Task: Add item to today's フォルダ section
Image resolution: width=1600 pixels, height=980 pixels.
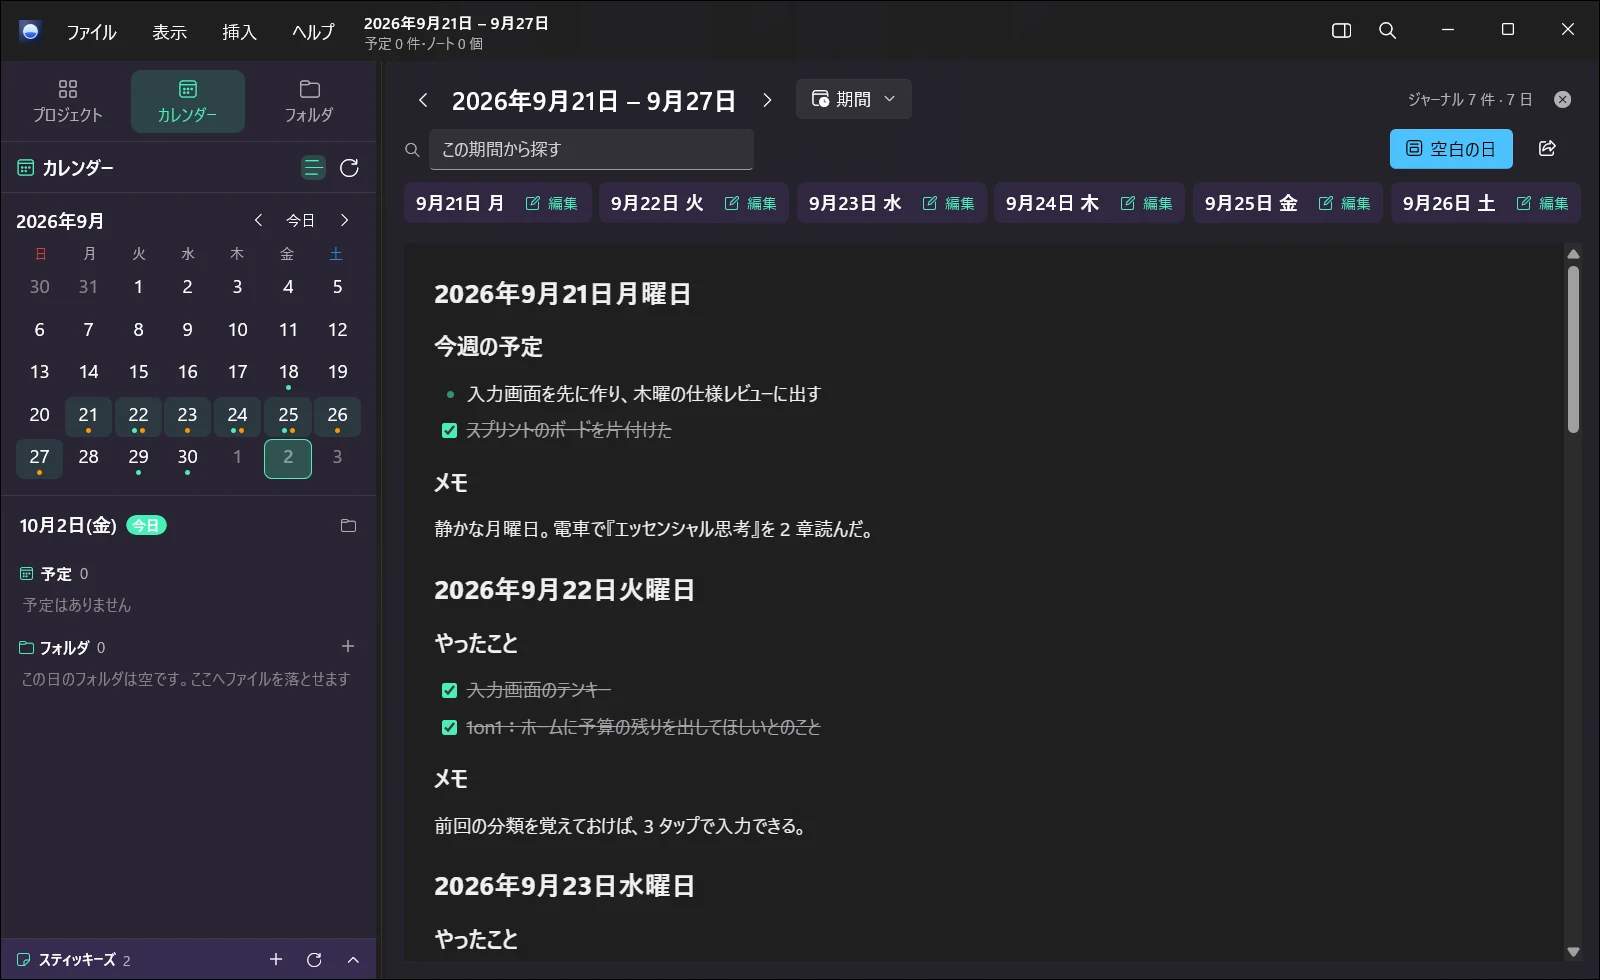Action: tap(348, 646)
